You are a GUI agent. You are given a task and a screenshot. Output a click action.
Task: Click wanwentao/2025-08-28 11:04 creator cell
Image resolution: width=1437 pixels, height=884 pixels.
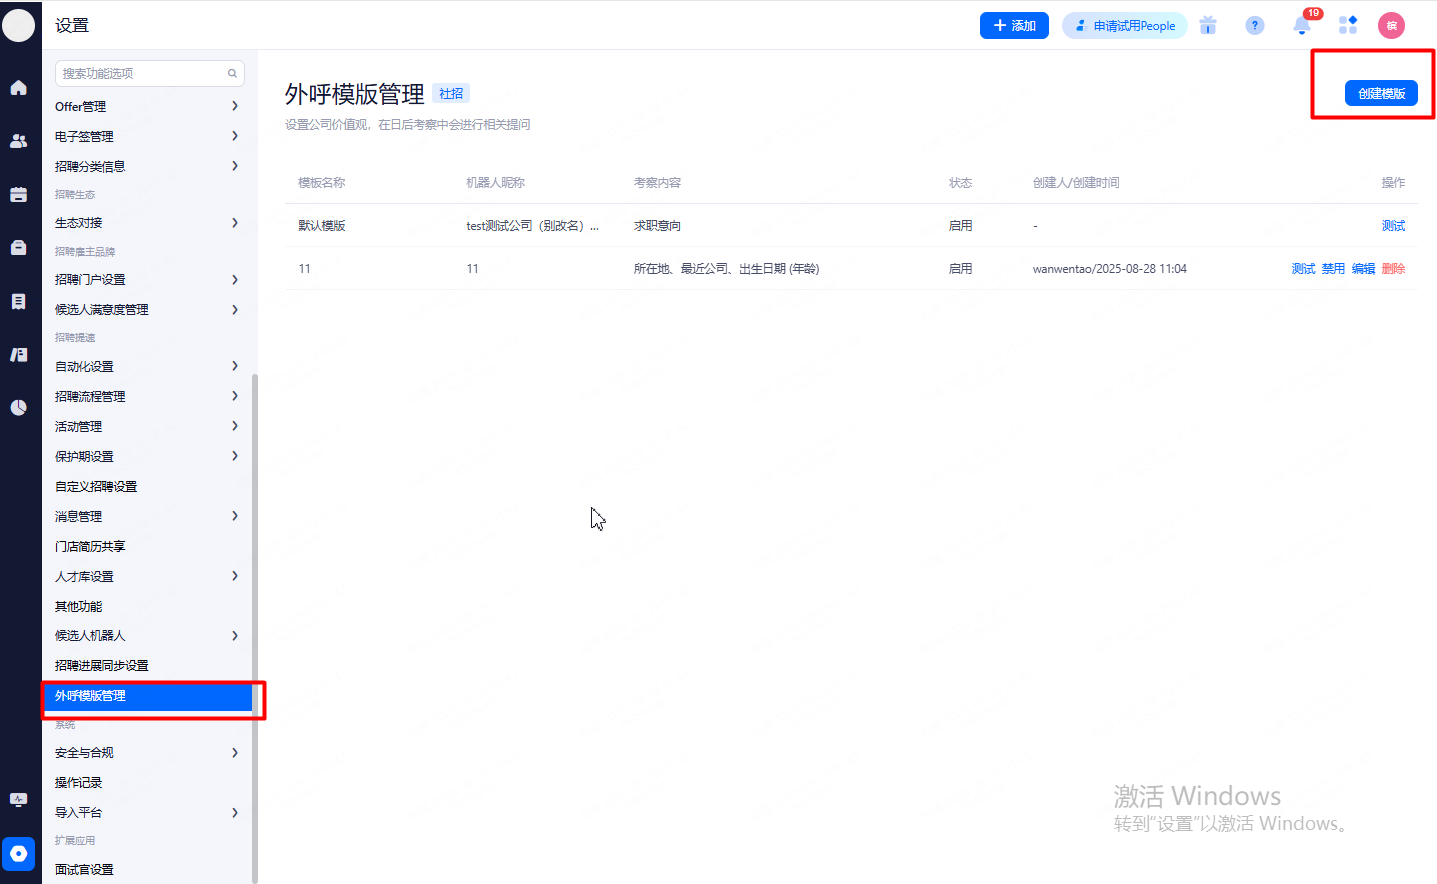1110,269
